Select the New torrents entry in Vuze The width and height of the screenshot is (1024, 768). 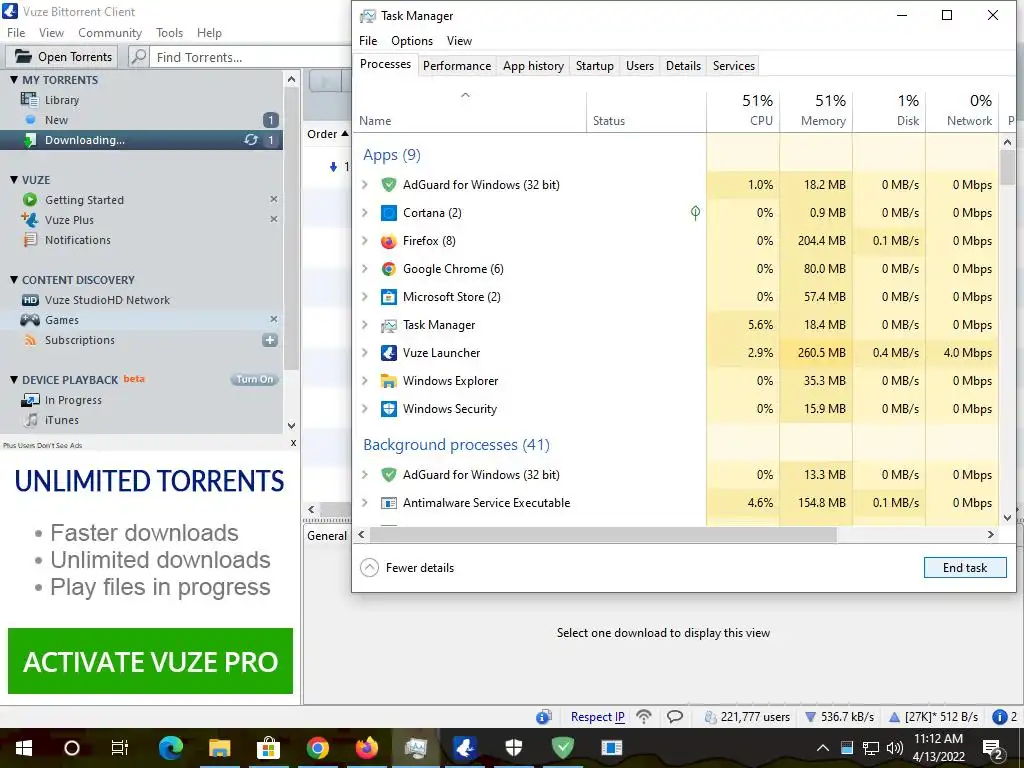[x=56, y=120]
